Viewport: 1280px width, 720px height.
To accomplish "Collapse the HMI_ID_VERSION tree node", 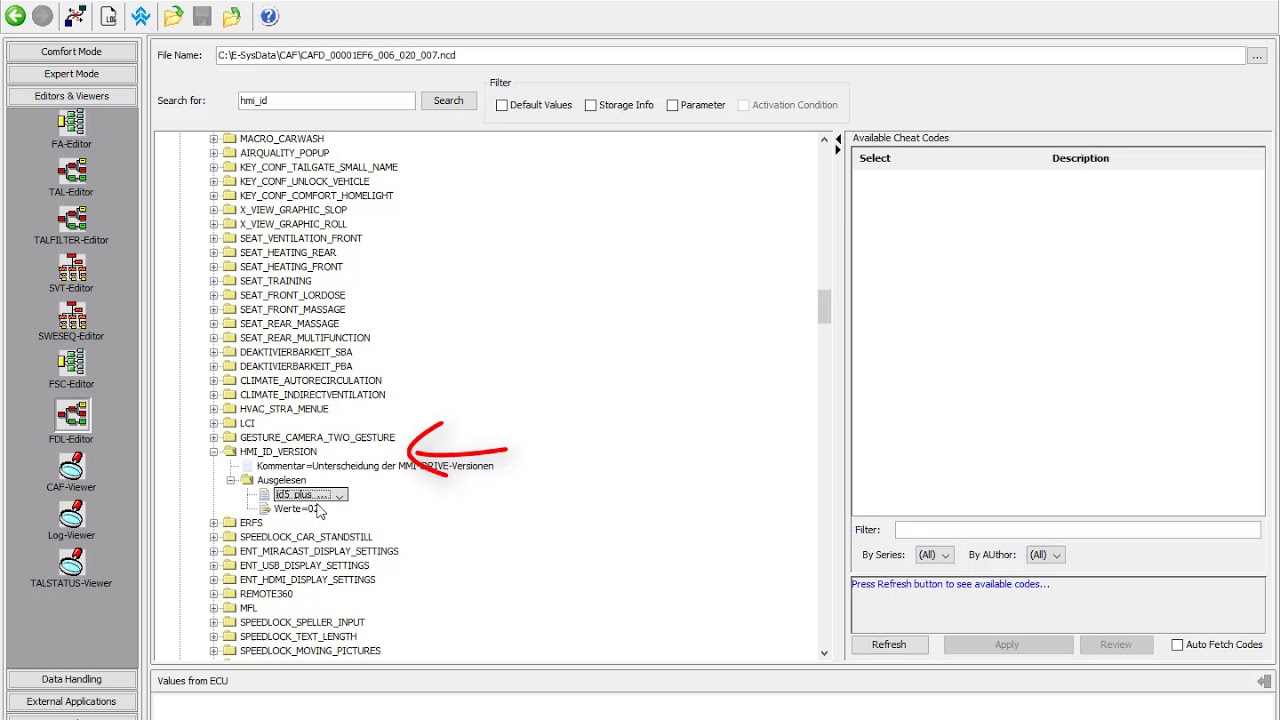I will pos(214,452).
